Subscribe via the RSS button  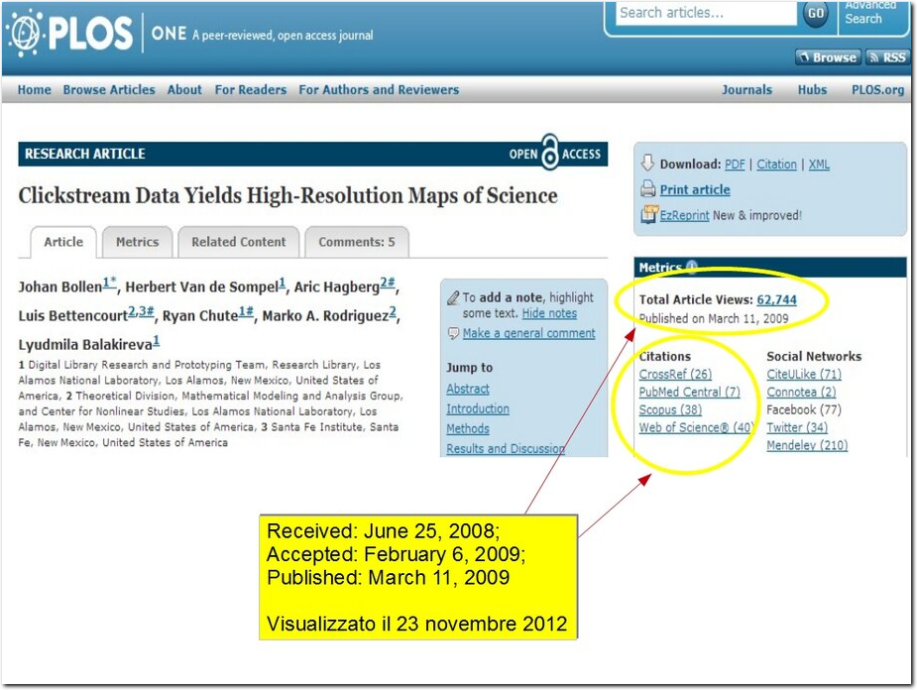pyautogui.click(x=887, y=57)
